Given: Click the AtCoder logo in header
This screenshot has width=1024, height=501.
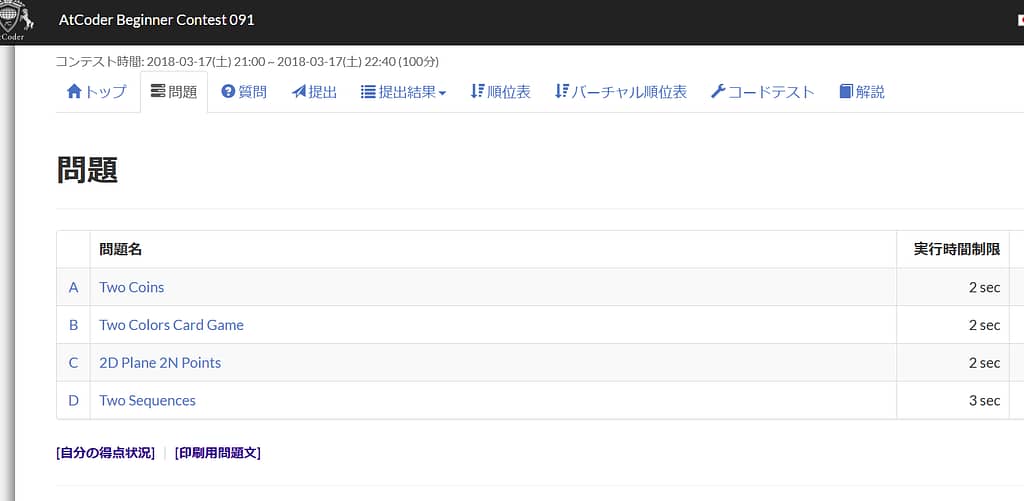Looking at the screenshot, I should pos(16,21).
